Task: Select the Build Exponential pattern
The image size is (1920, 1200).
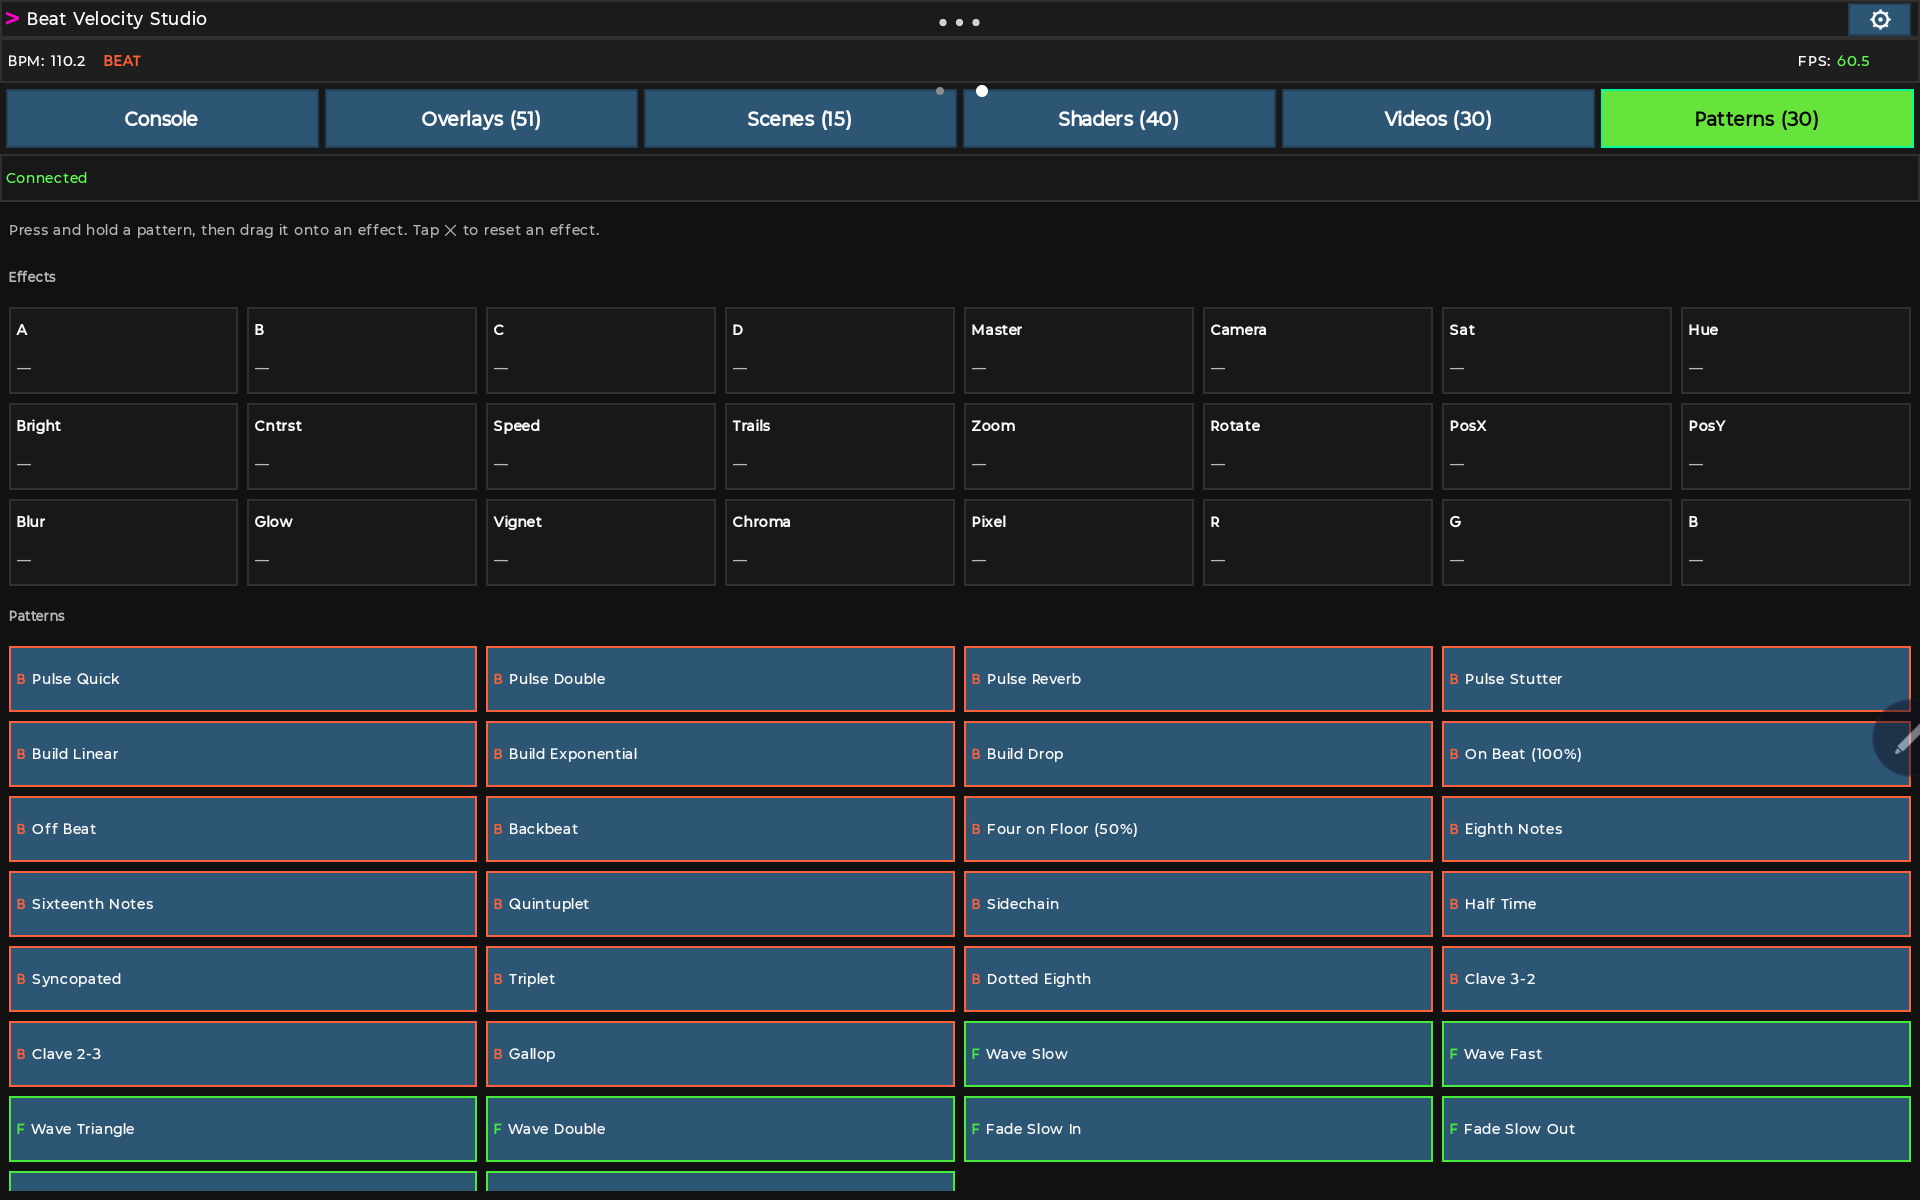Action: [x=720, y=754]
